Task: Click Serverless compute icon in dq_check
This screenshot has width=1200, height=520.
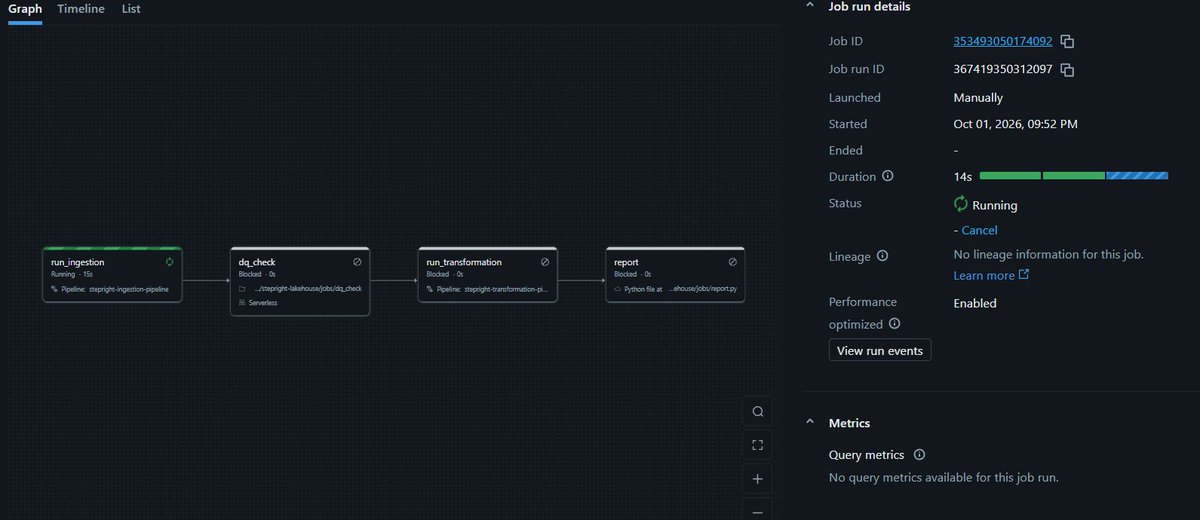Action: click(x=242, y=302)
